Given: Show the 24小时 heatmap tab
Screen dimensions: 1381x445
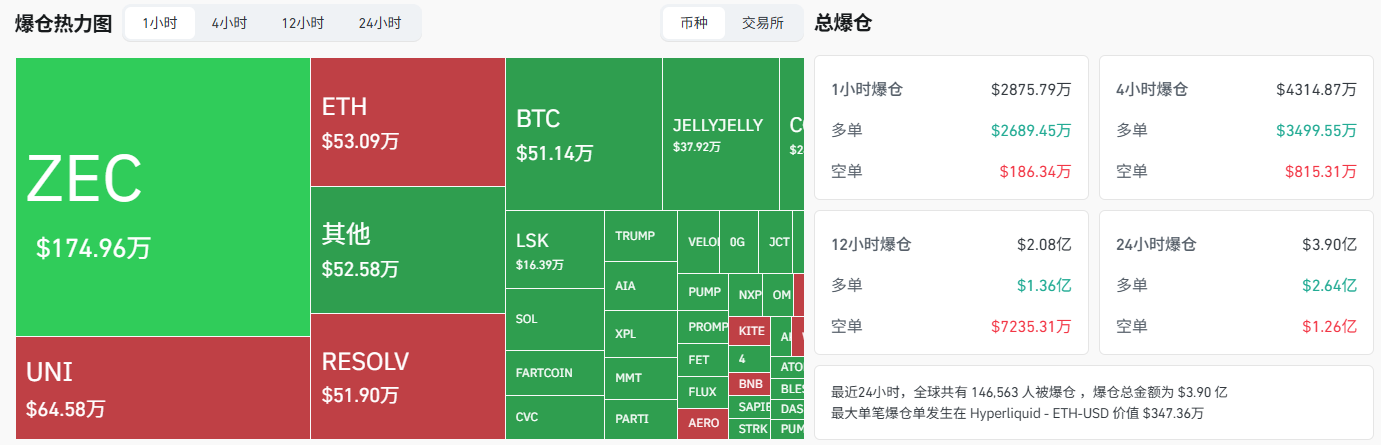Looking at the screenshot, I should 380,23.
